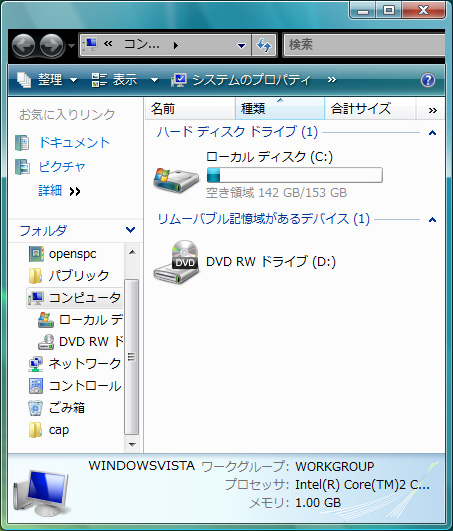
Task: Sort by 合計サイズ column header
Action: click(370, 109)
